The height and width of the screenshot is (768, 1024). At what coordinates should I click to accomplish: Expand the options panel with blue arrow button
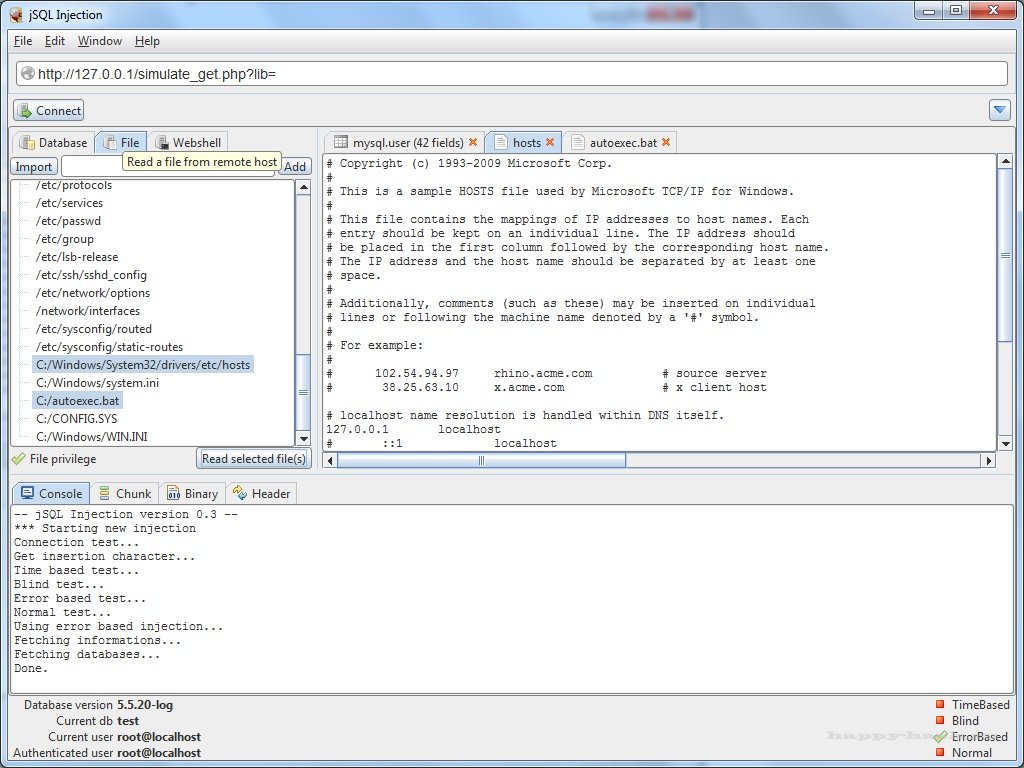click(999, 110)
